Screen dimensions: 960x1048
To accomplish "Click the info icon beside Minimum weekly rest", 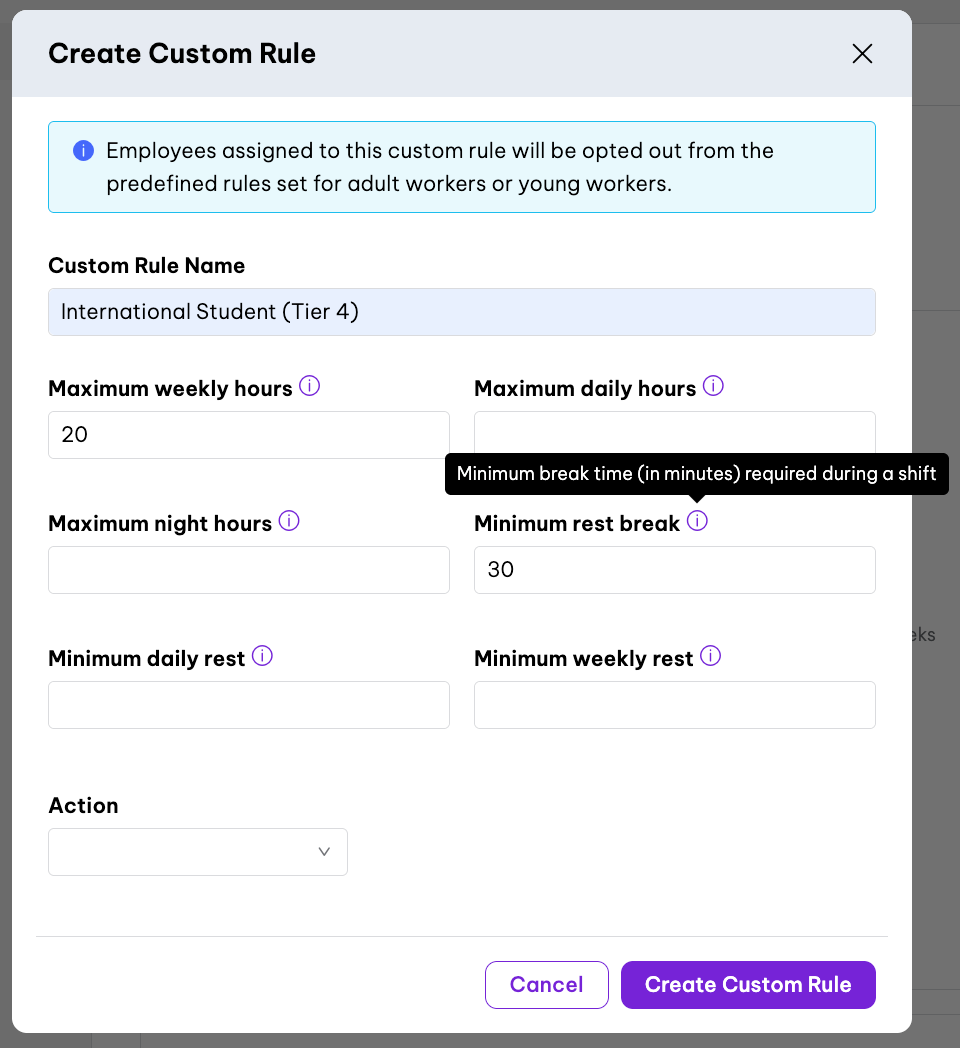I will (711, 656).
